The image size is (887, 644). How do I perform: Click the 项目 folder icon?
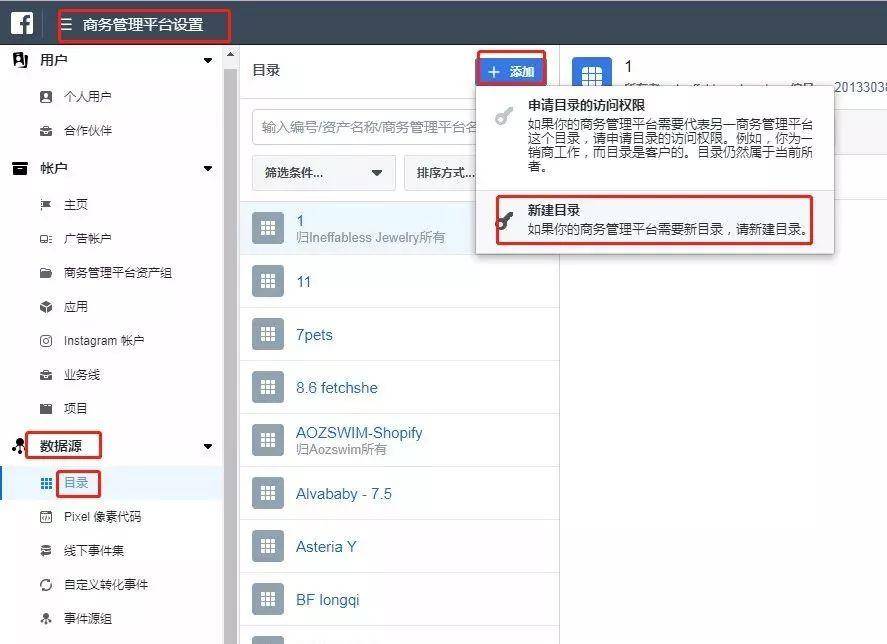click(x=46, y=409)
